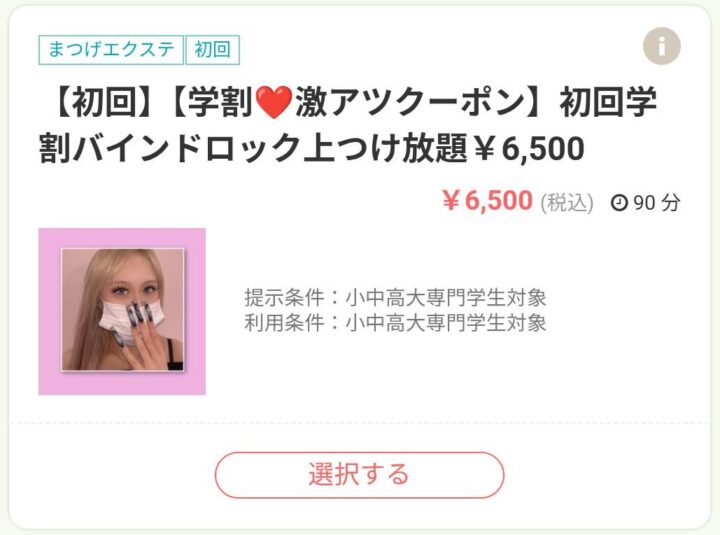The height and width of the screenshot is (535, 720).
Task: Click the 提示条件 condition line
Action: point(395,298)
